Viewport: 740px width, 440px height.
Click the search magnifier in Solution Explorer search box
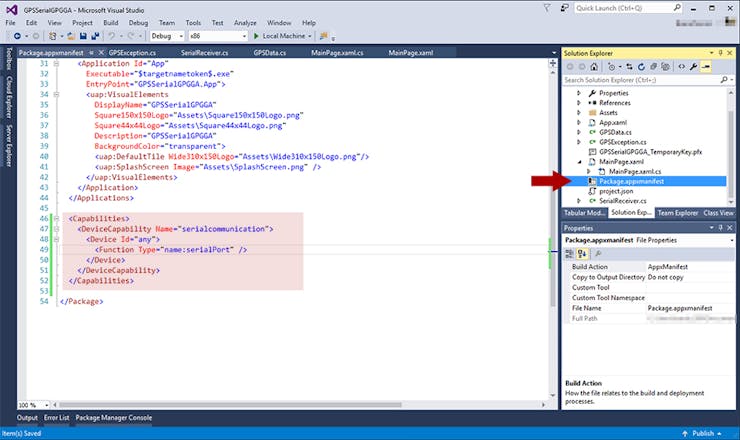click(x=724, y=80)
